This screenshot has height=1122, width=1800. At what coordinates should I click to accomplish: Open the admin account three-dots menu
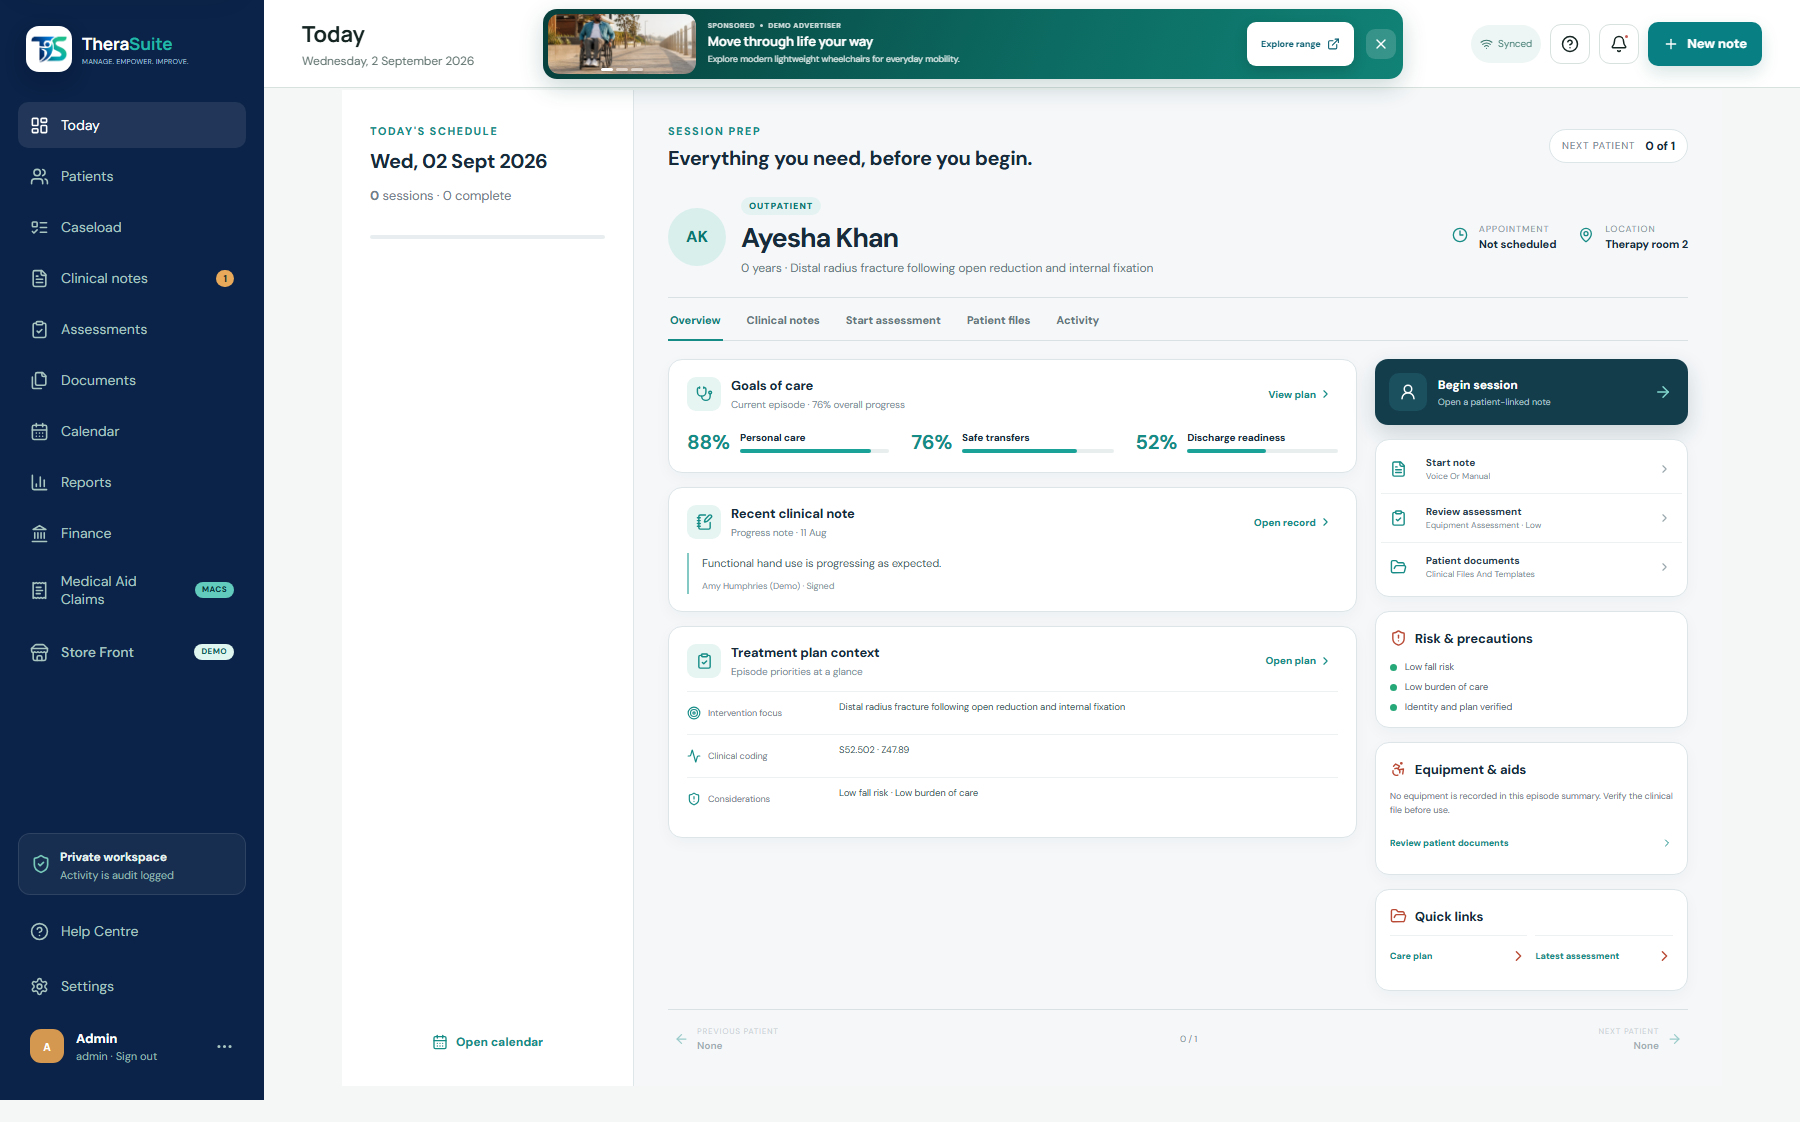pos(224,1046)
